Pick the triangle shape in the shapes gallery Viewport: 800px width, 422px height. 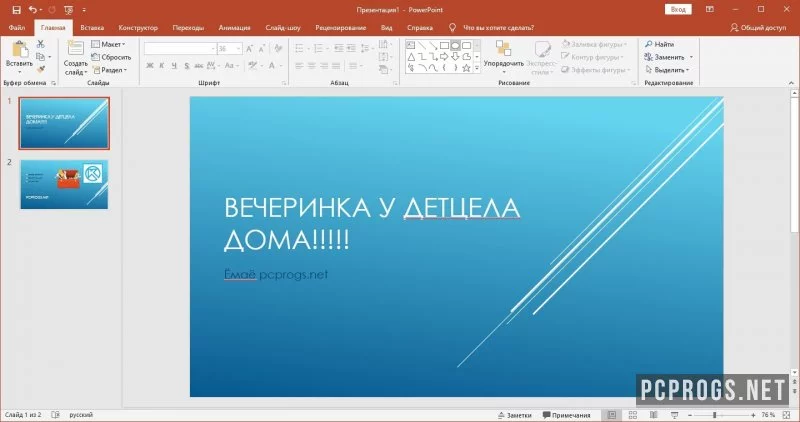coord(411,56)
